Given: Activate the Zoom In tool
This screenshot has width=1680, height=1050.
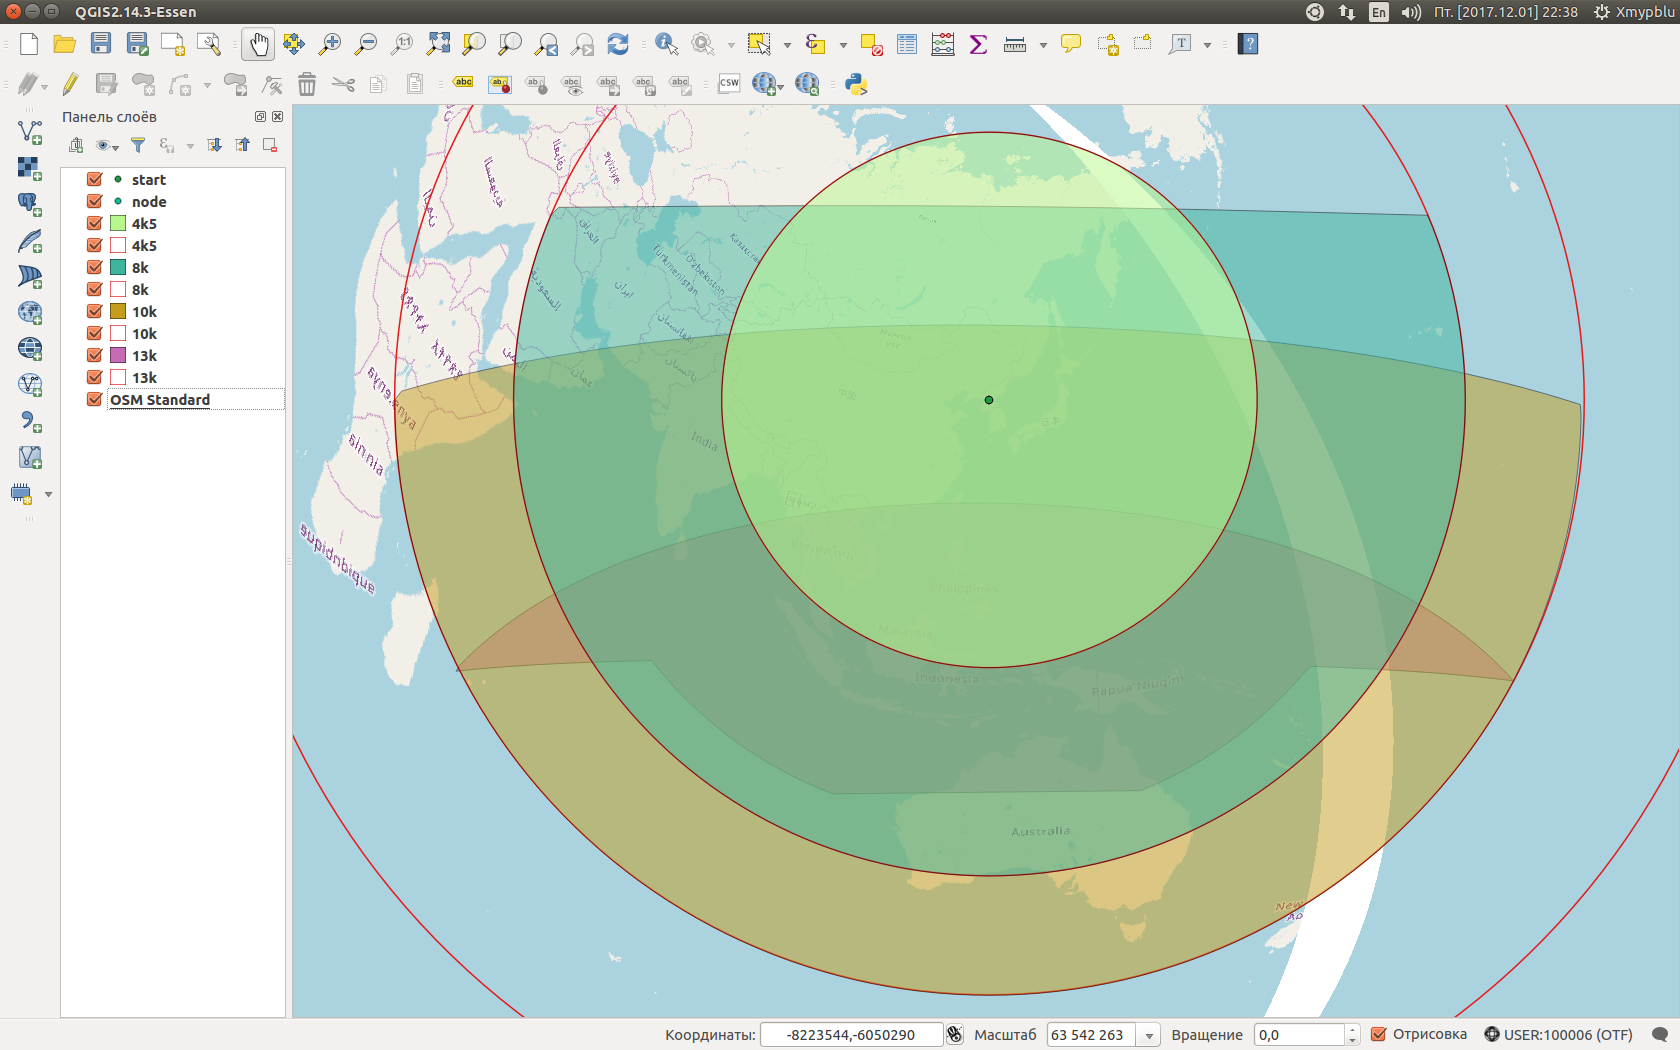Looking at the screenshot, I should [330, 44].
